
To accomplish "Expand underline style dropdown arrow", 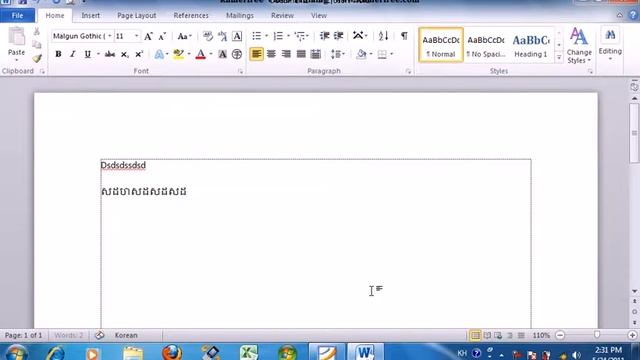I will click(98, 54).
